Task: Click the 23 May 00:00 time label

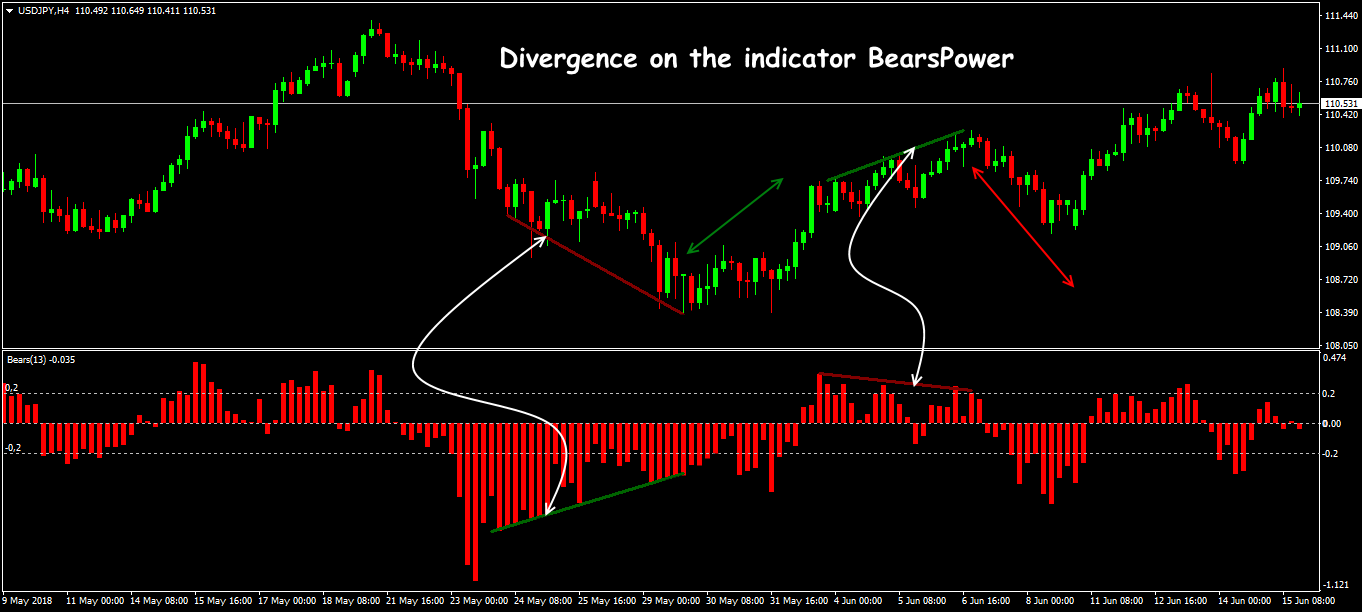Action: pyautogui.click(x=480, y=602)
